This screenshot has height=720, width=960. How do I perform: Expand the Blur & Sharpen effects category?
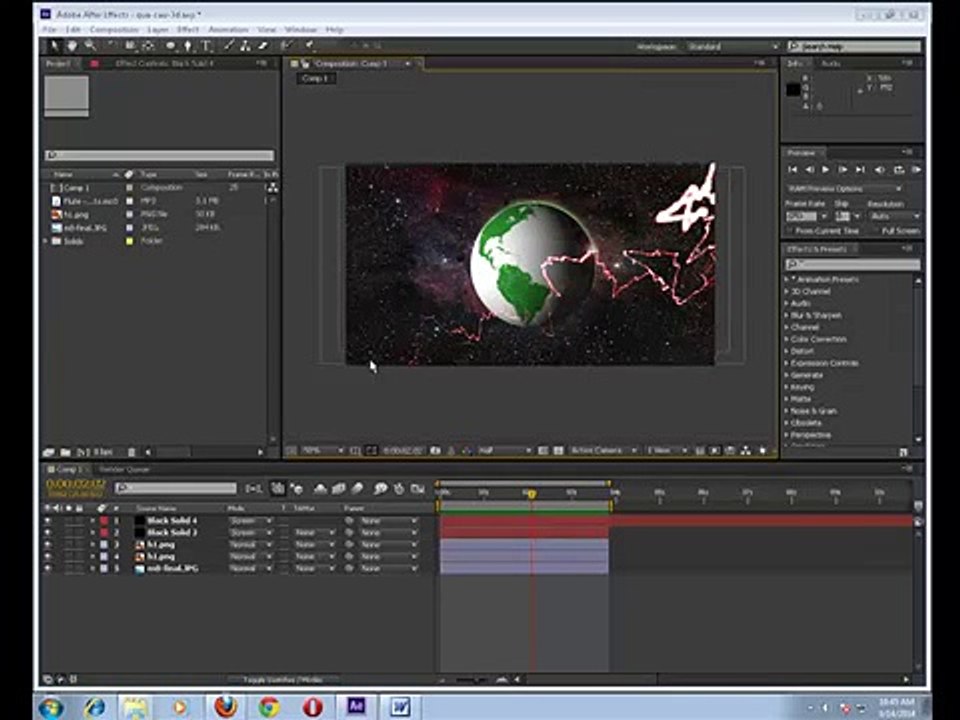(787, 315)
